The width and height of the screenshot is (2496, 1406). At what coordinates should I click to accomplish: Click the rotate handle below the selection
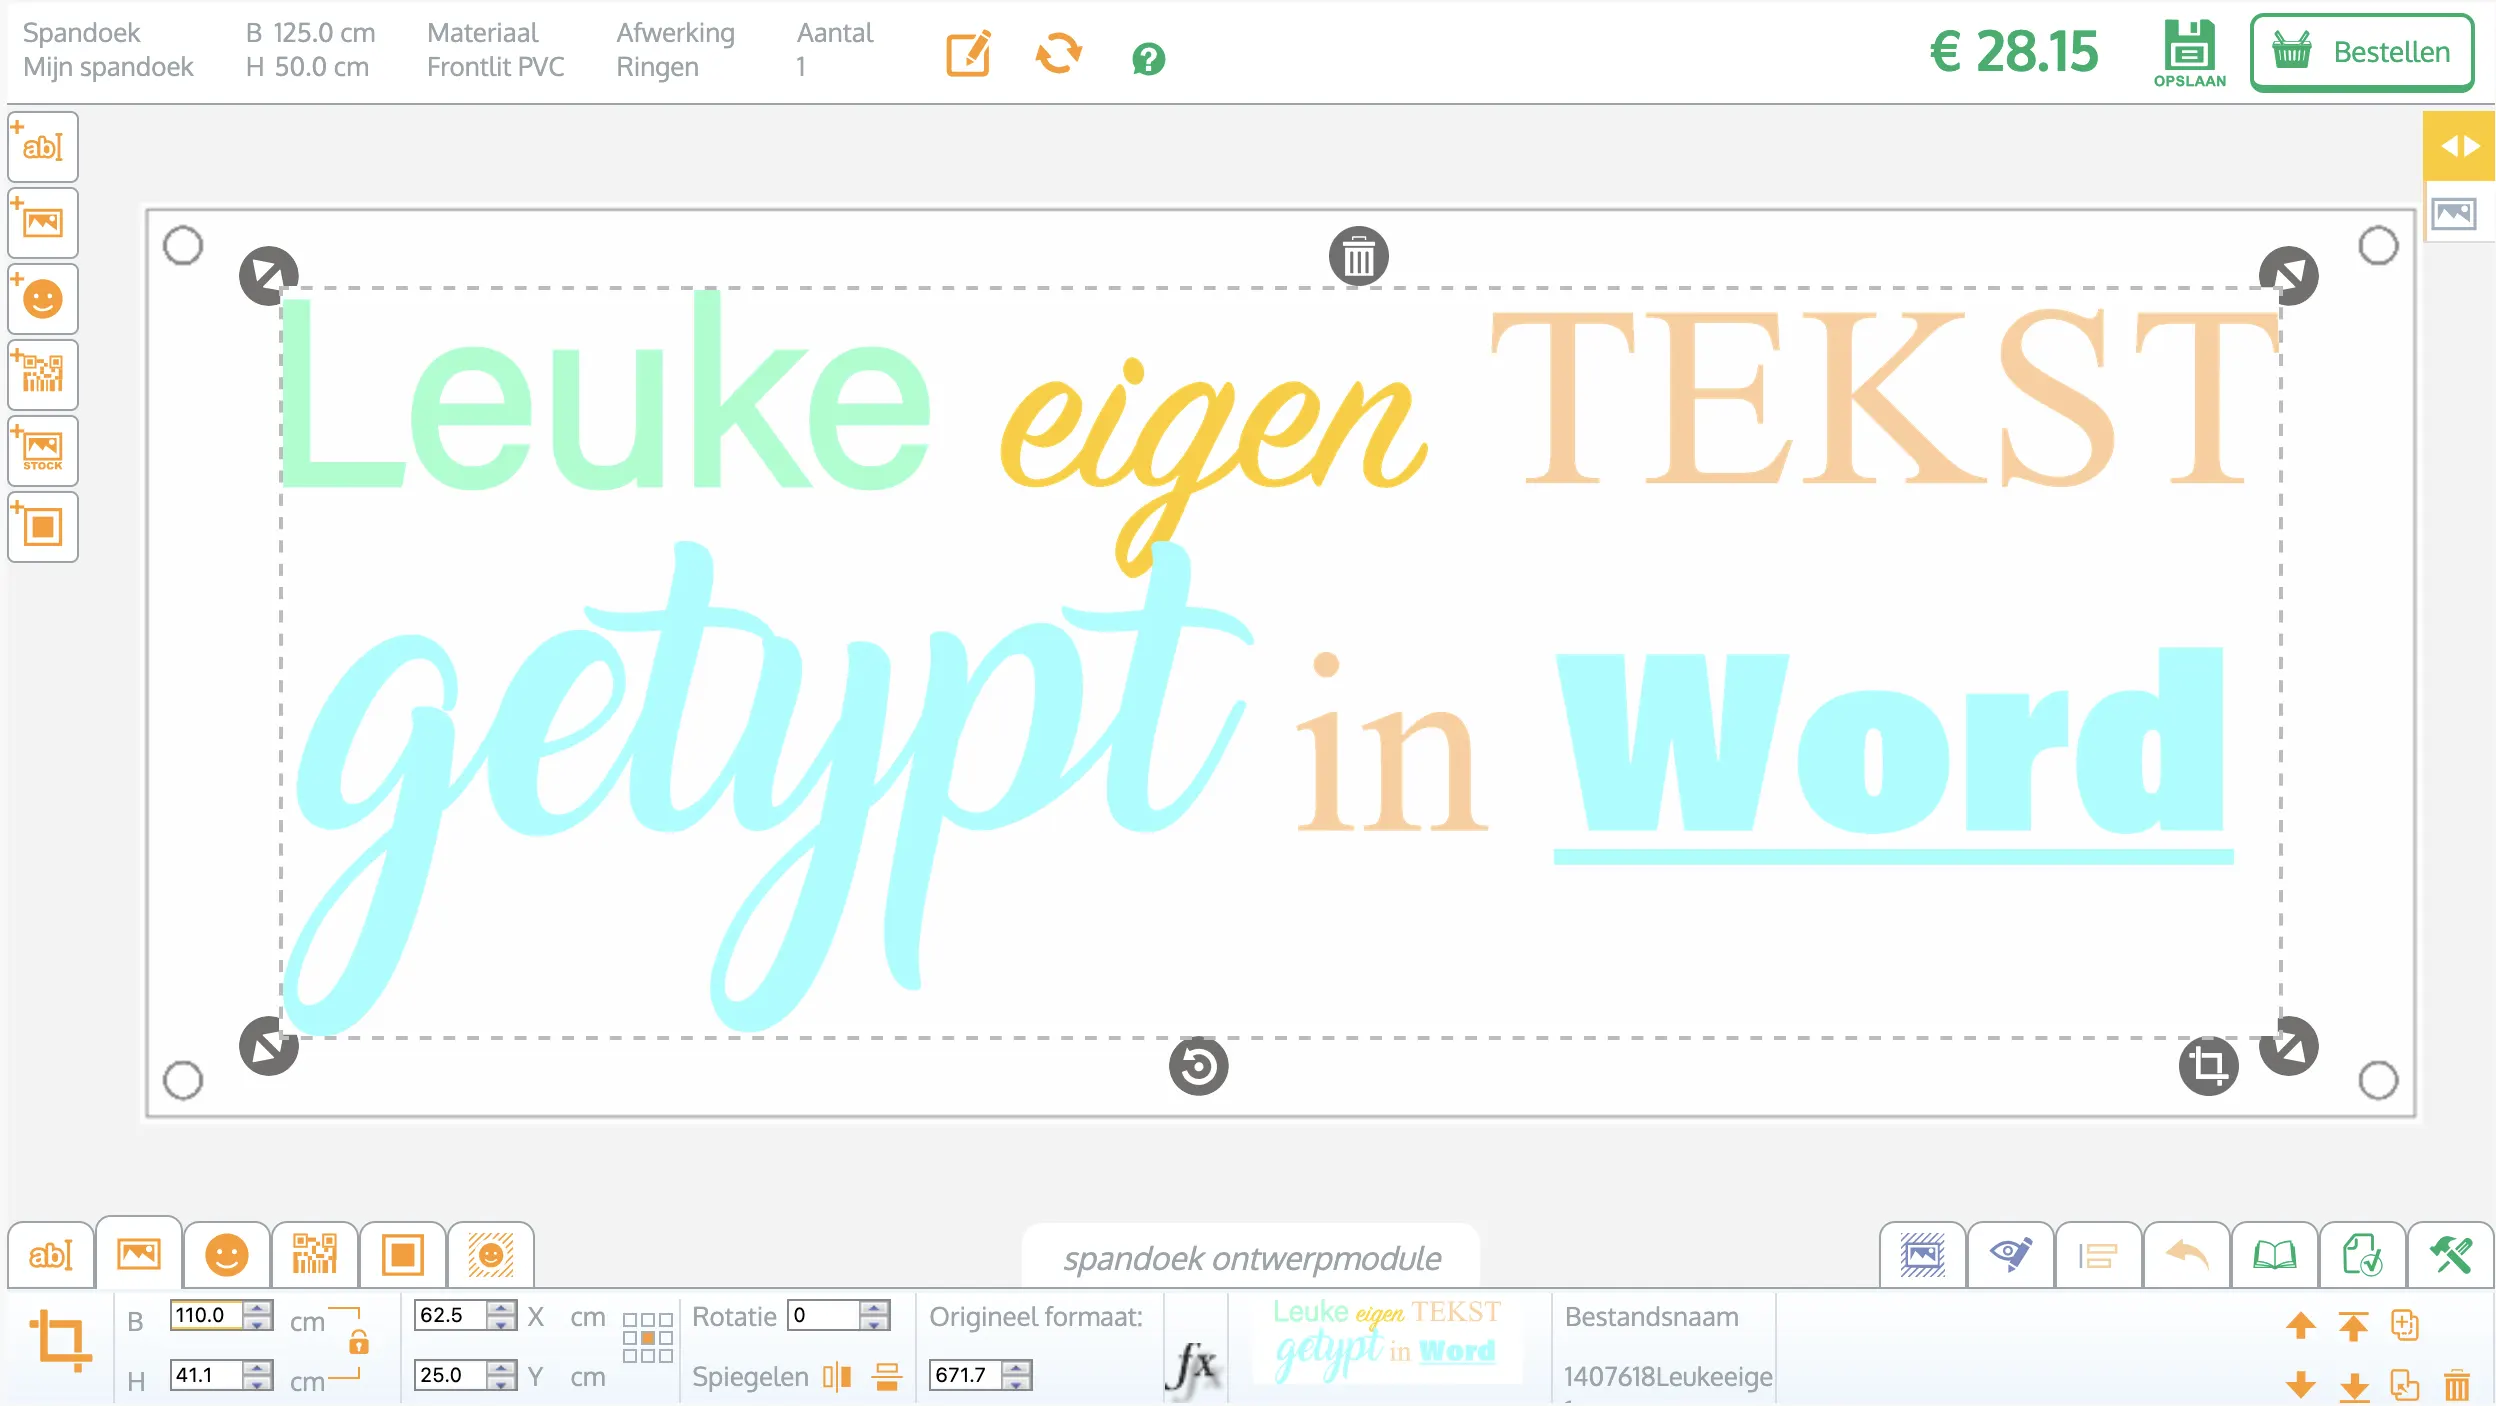(x=1198, y=1066)
